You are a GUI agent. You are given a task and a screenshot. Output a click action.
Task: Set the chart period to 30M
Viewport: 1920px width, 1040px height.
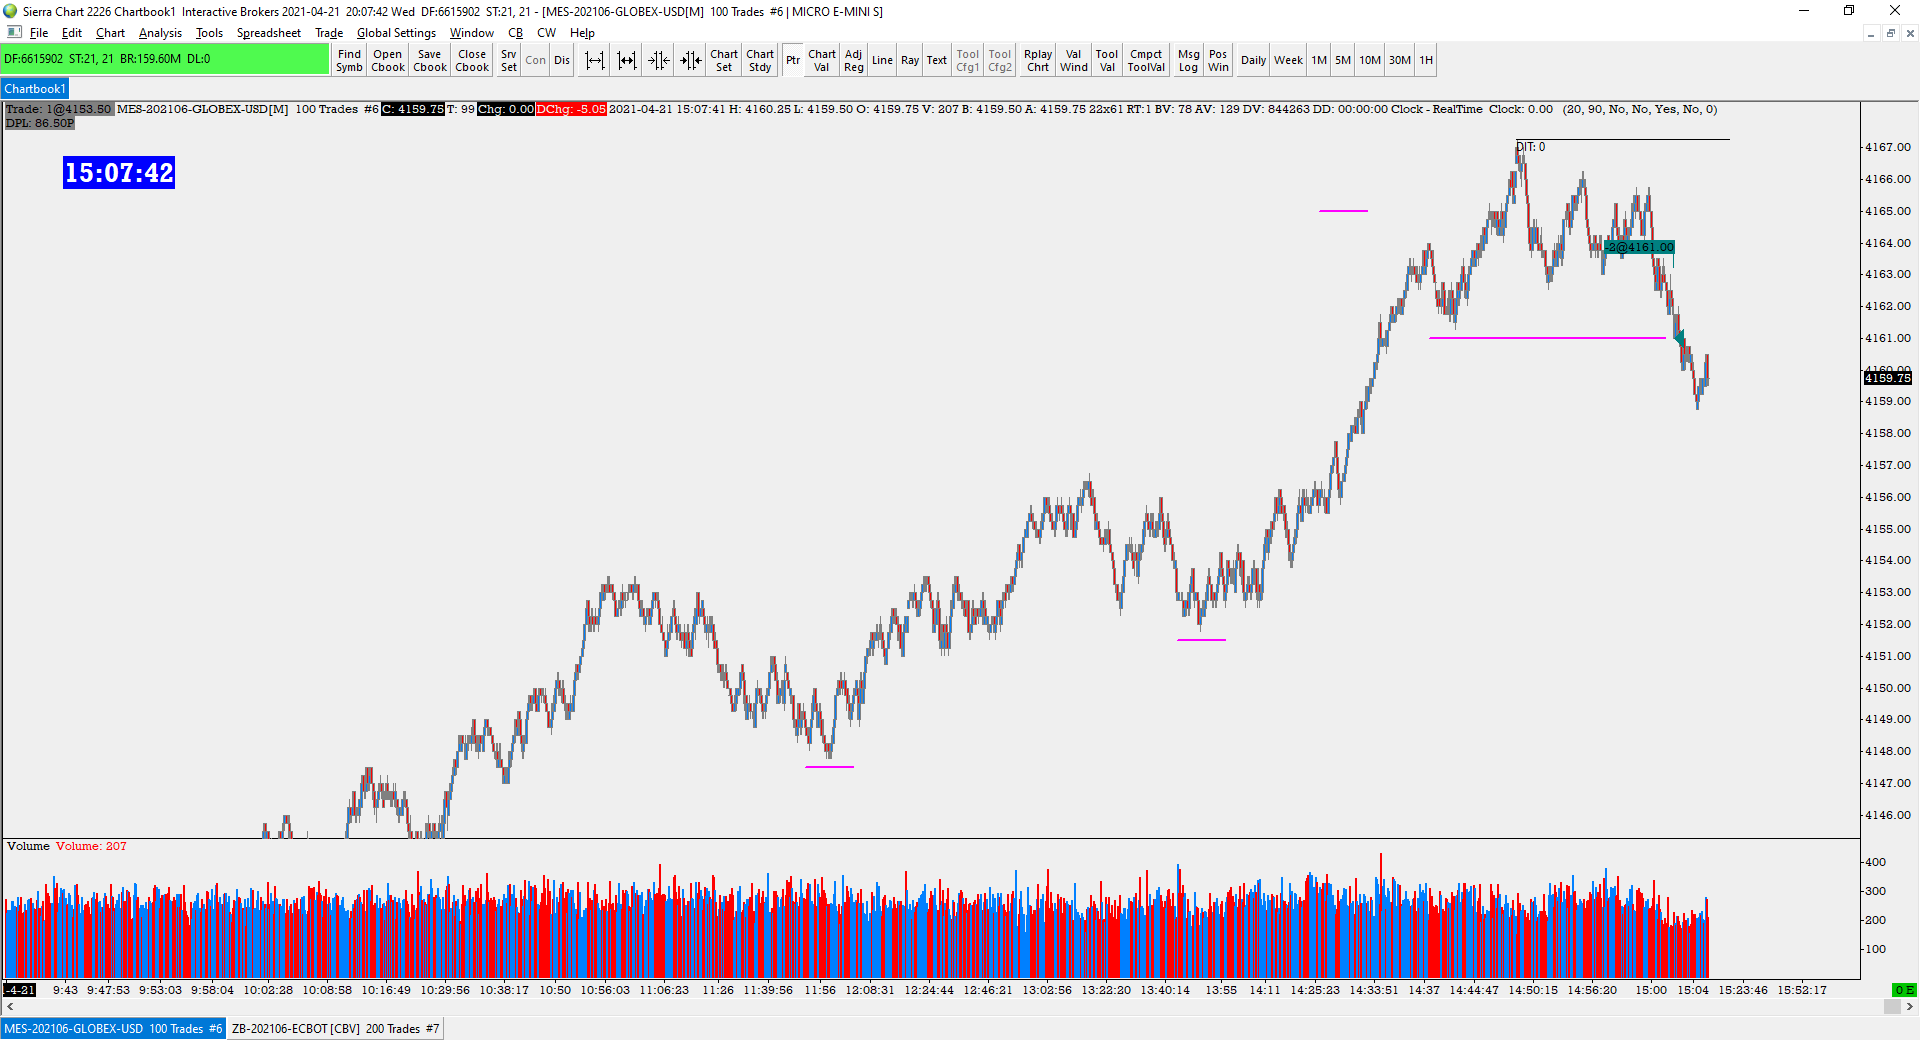tap(1400, 60)
